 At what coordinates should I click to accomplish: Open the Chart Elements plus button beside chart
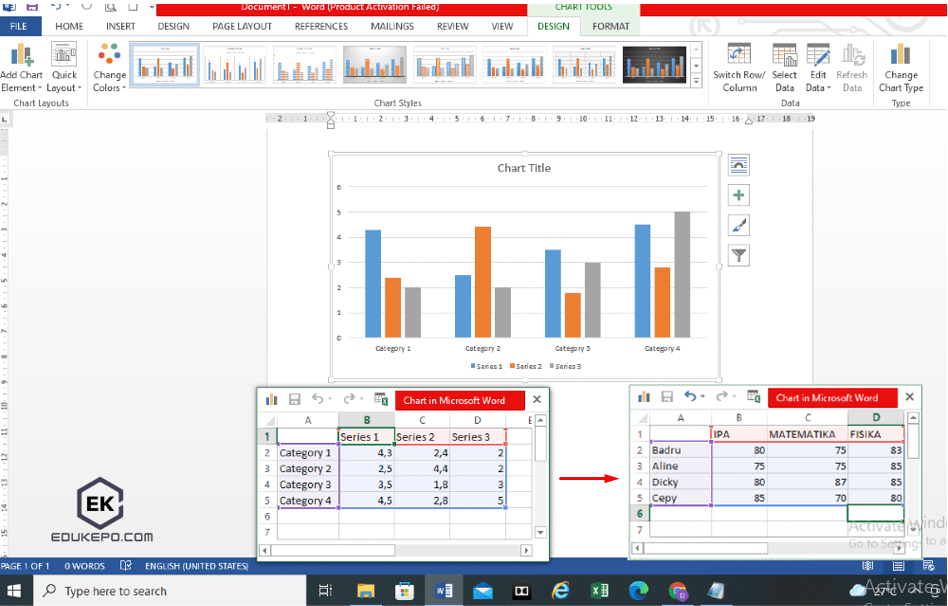coord(738,195)
